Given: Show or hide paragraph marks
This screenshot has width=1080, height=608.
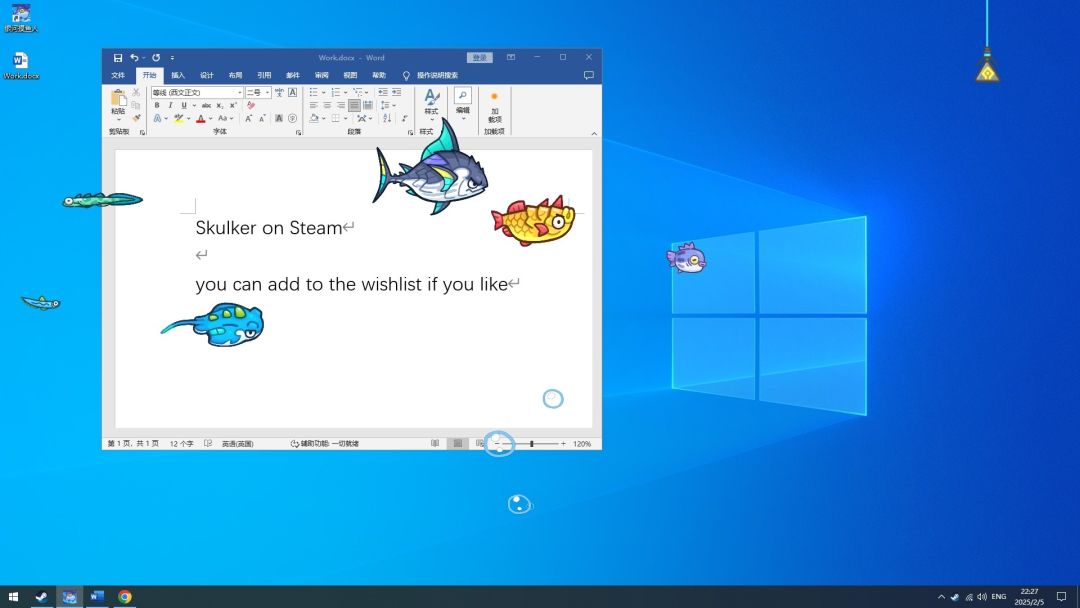Looking at the screenshot, I should (x=404, y=118).
